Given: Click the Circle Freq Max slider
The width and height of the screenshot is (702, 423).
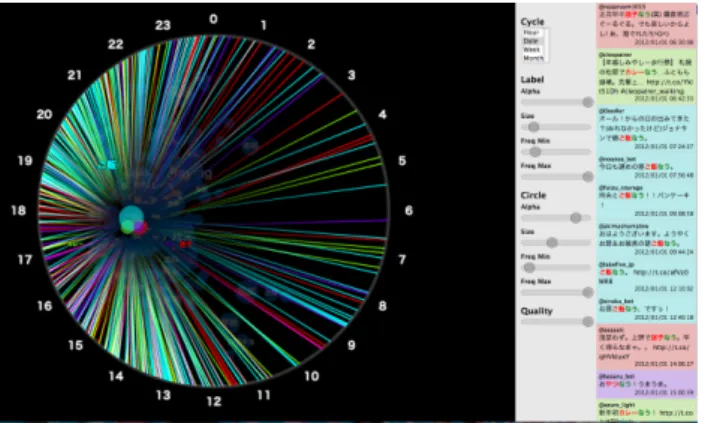Looking at the screenshot, I should 556,292.
